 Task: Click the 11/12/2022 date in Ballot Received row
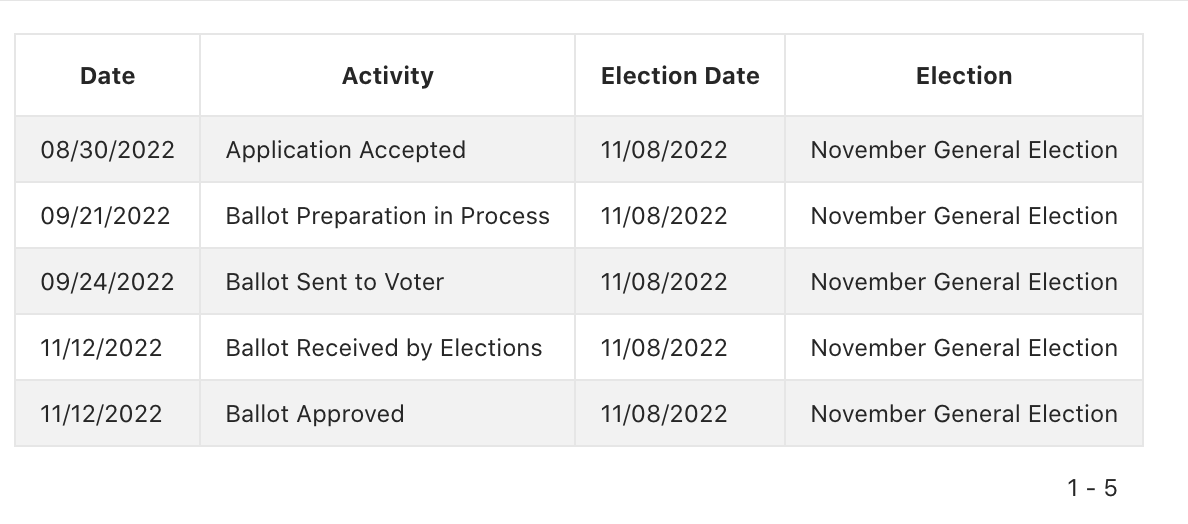[x=101, y=348]
